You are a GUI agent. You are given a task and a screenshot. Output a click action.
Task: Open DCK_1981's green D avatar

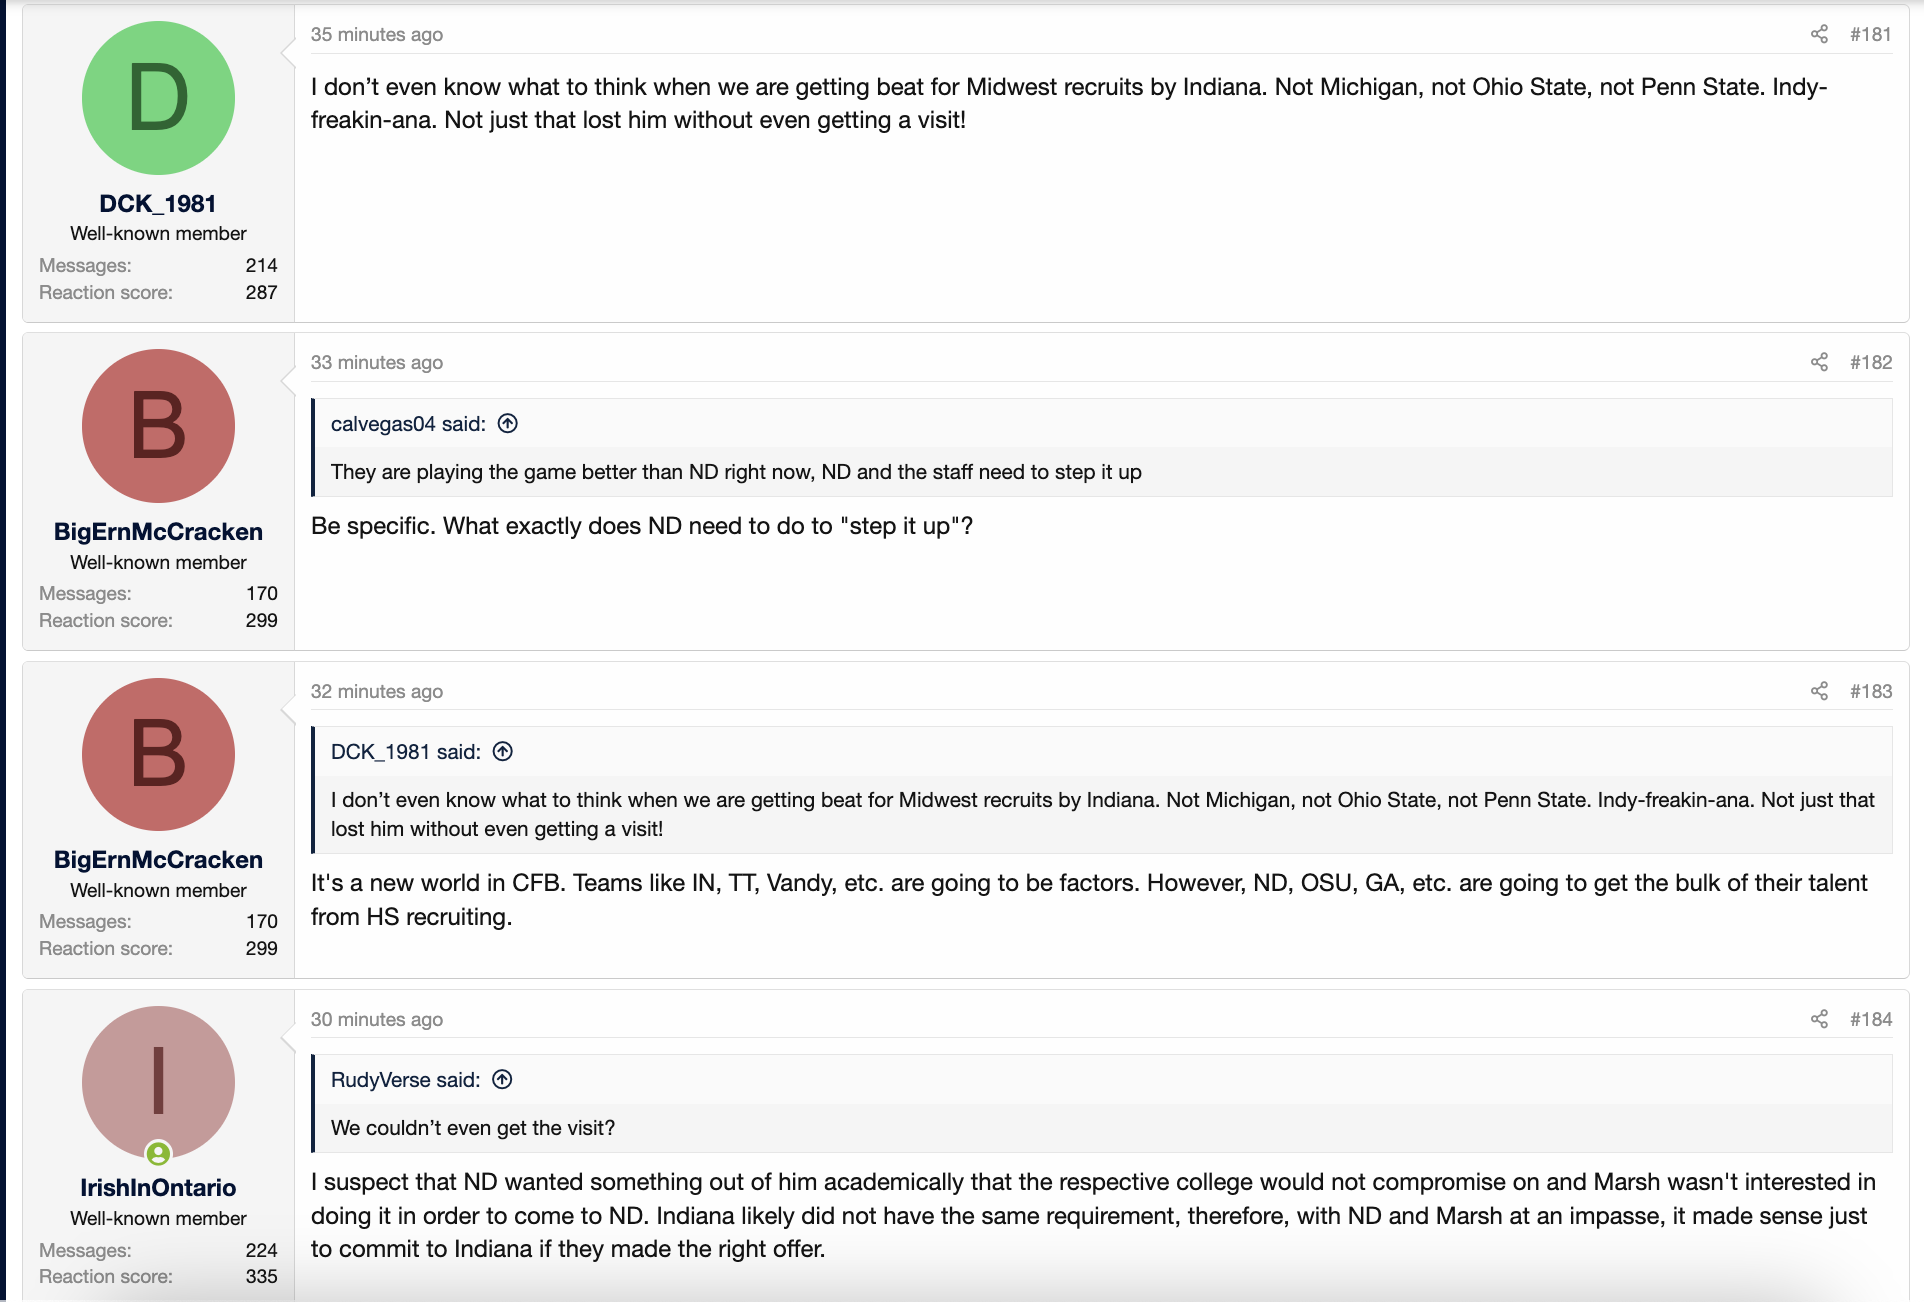[158, 98]
